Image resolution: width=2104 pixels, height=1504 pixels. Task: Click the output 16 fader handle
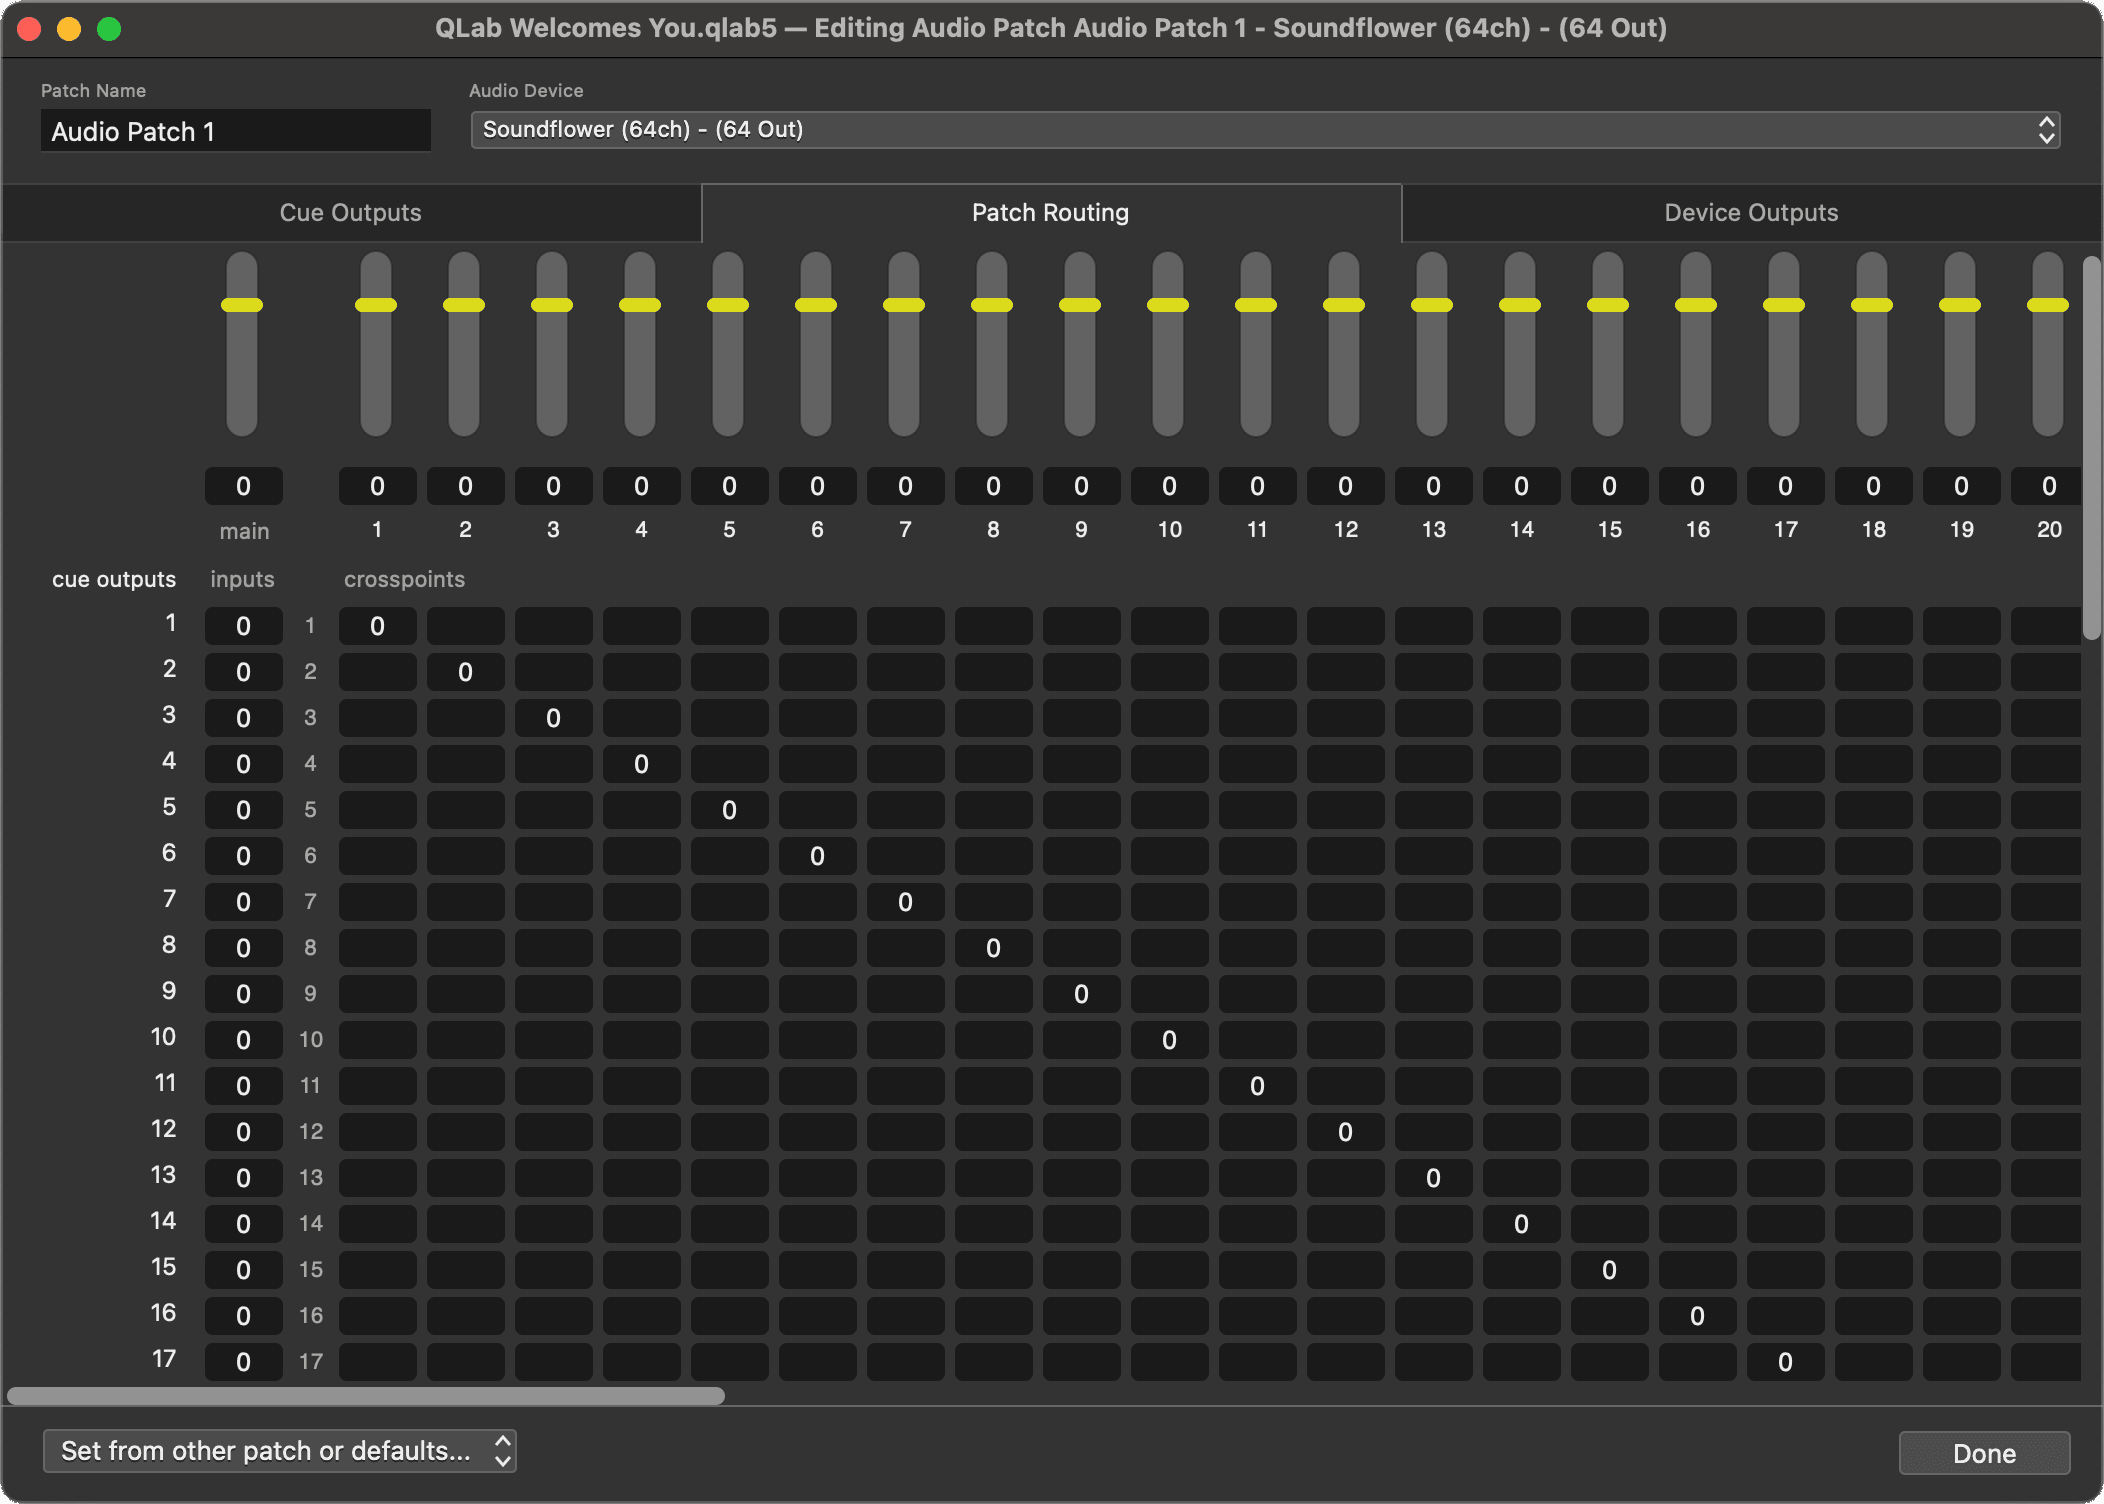point(1696,305)
